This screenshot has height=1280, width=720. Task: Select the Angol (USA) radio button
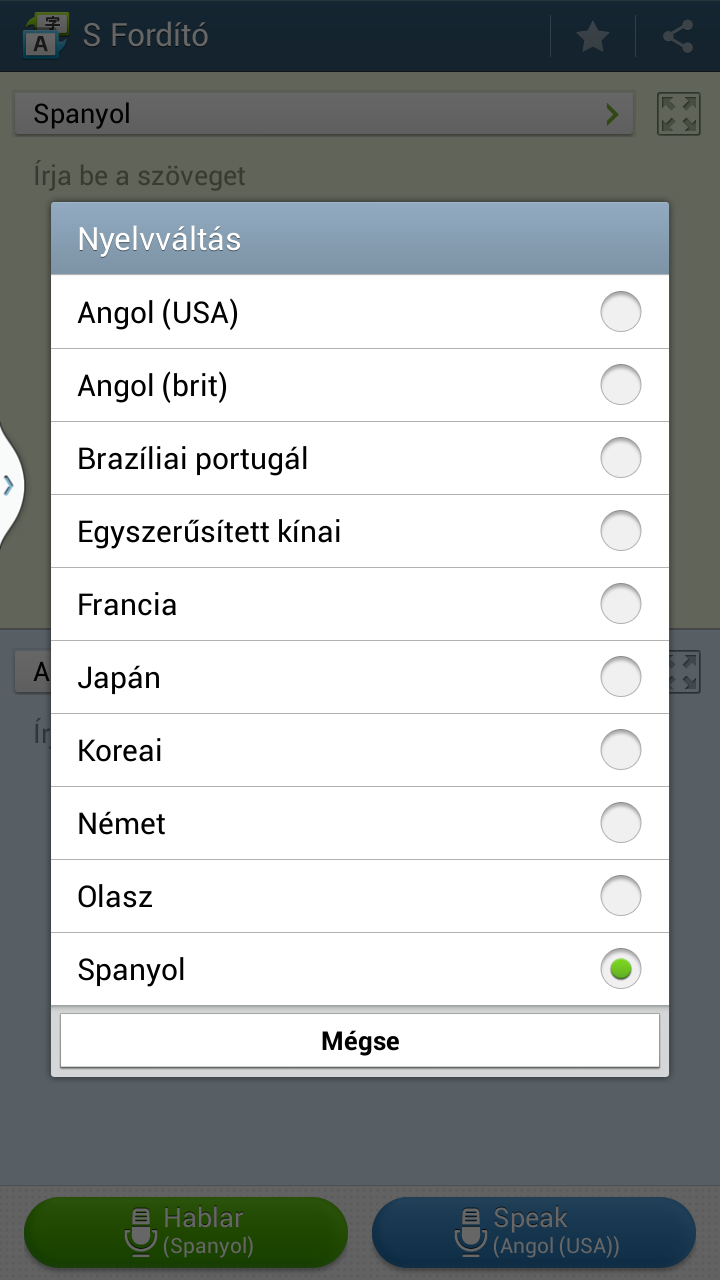(620, 313)
